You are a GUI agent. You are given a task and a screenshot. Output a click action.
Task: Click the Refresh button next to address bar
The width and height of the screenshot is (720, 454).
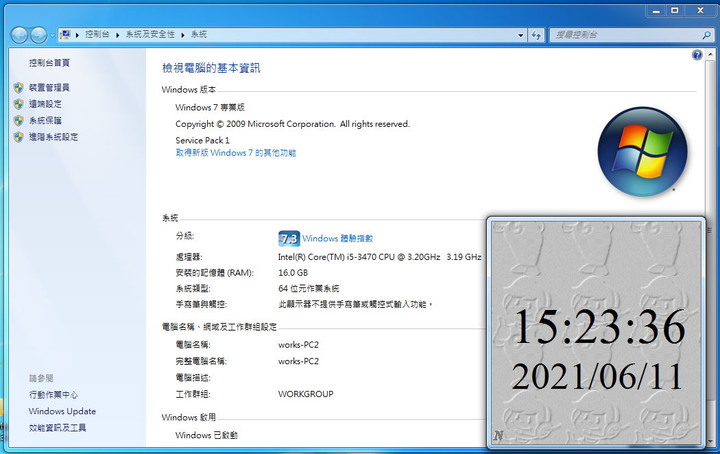536,35
